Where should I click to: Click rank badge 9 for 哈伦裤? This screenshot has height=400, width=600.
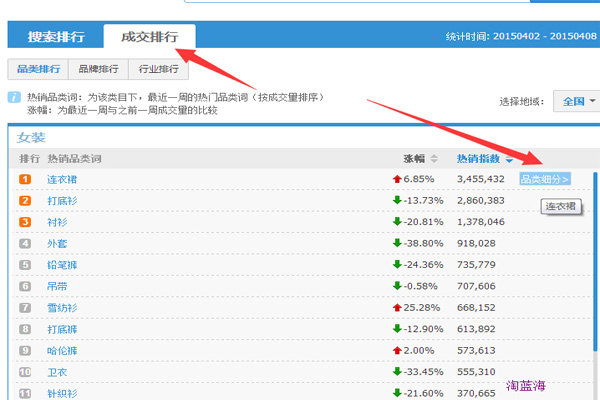25,351
